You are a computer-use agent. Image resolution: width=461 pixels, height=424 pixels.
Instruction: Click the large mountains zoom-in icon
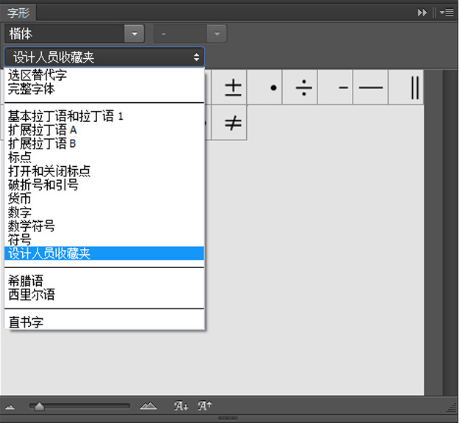[148, 406]
